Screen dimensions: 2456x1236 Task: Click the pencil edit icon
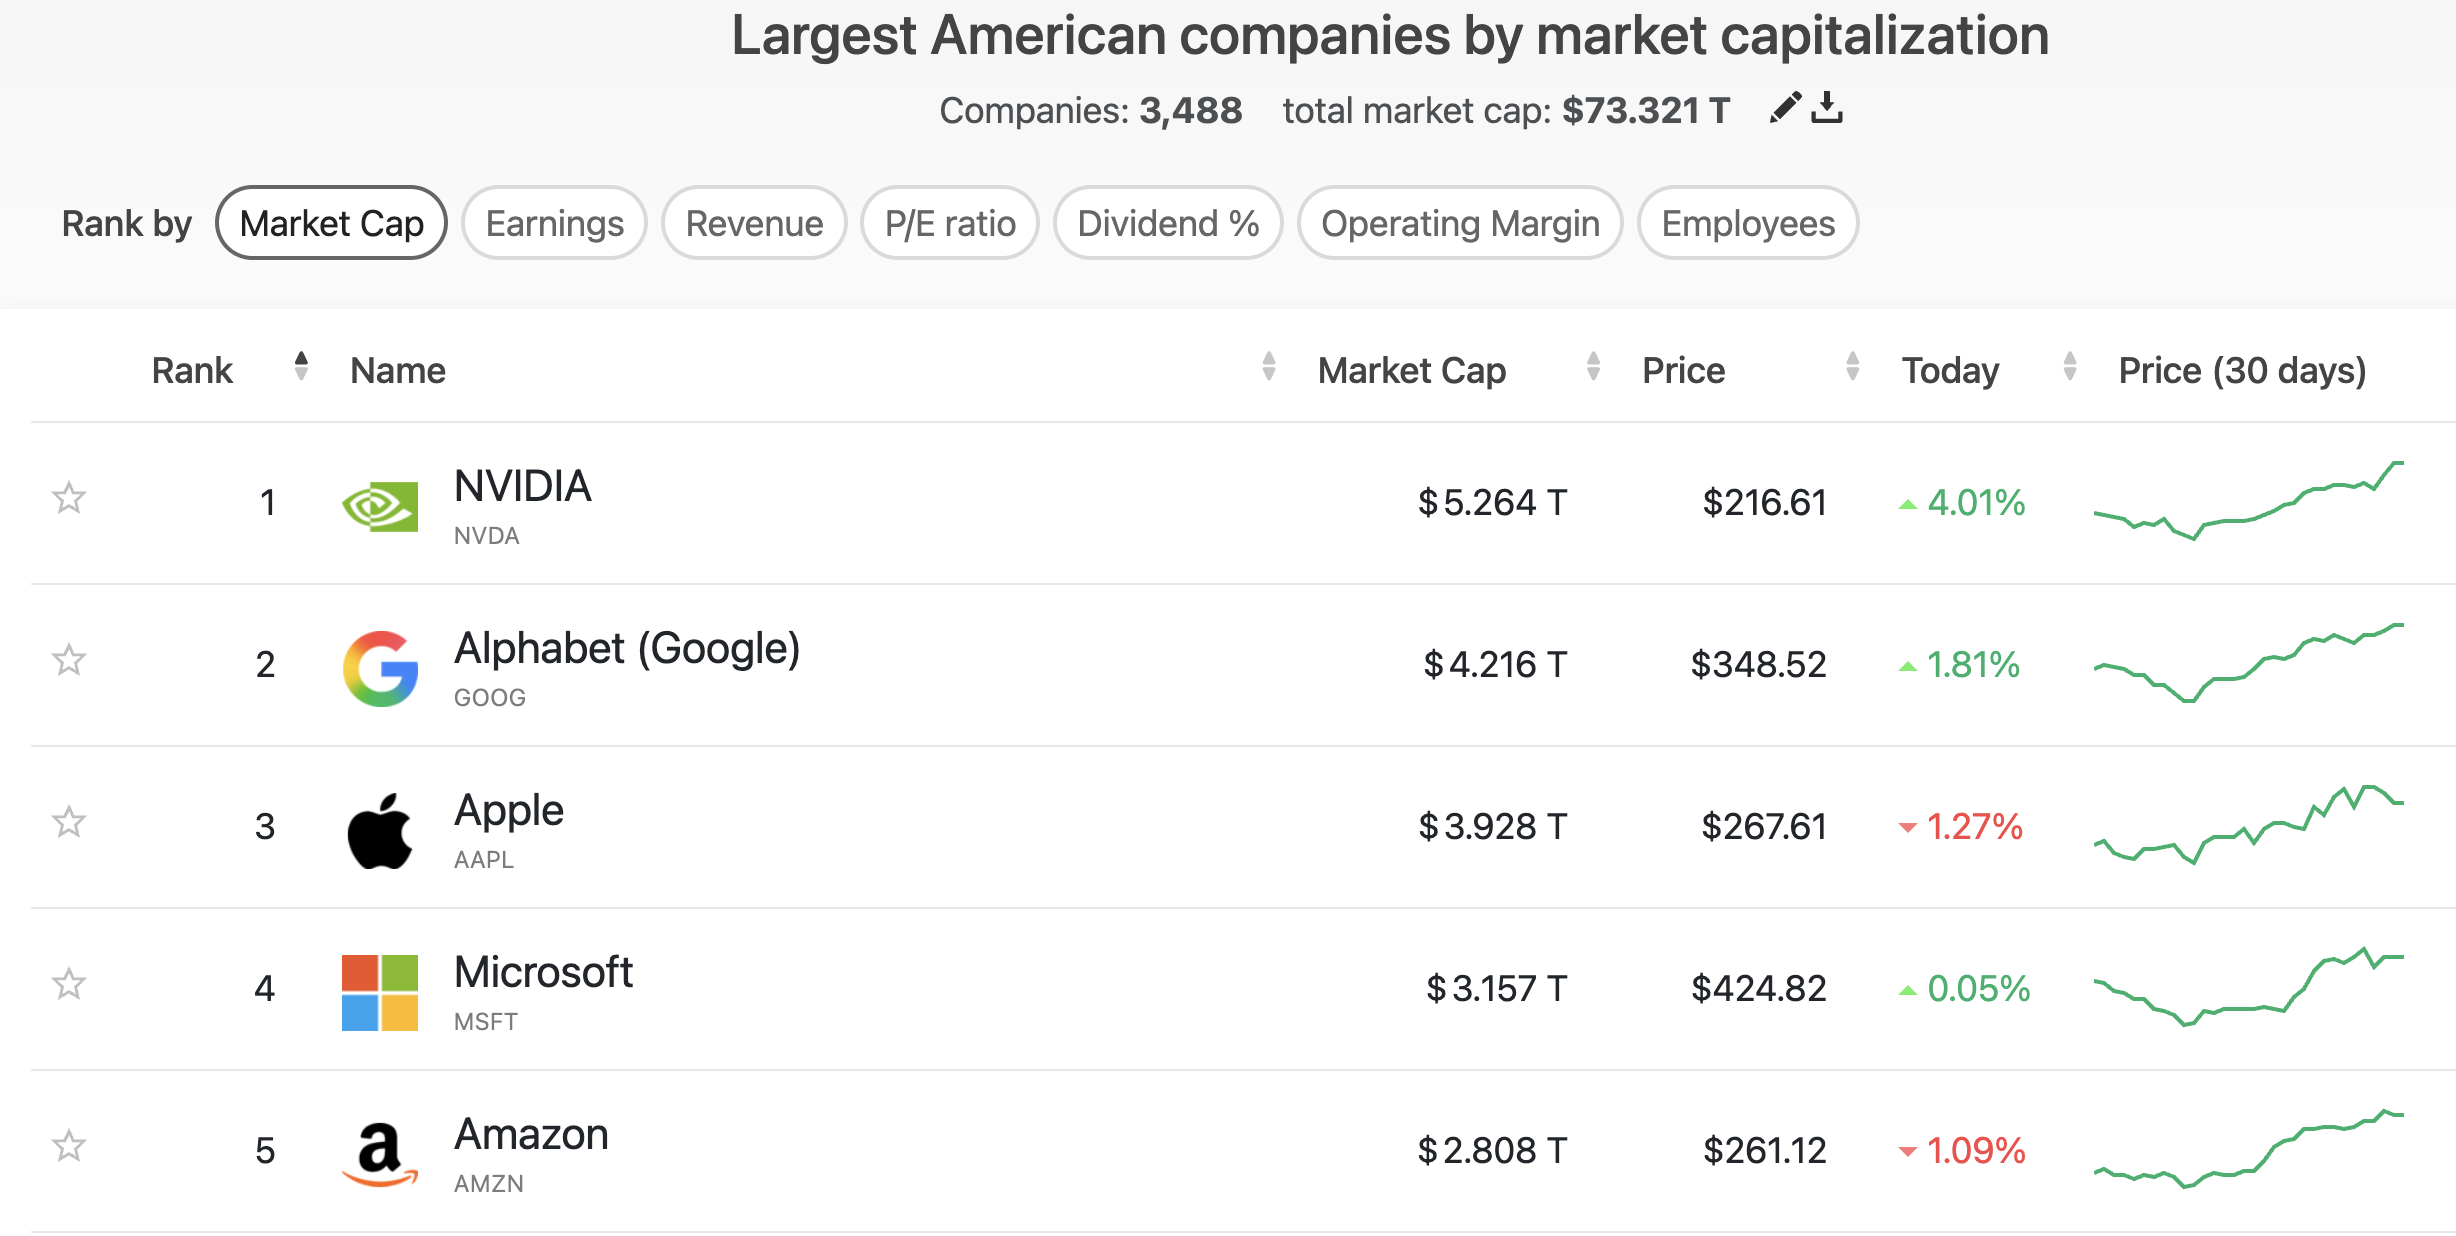pos(1785,107)
